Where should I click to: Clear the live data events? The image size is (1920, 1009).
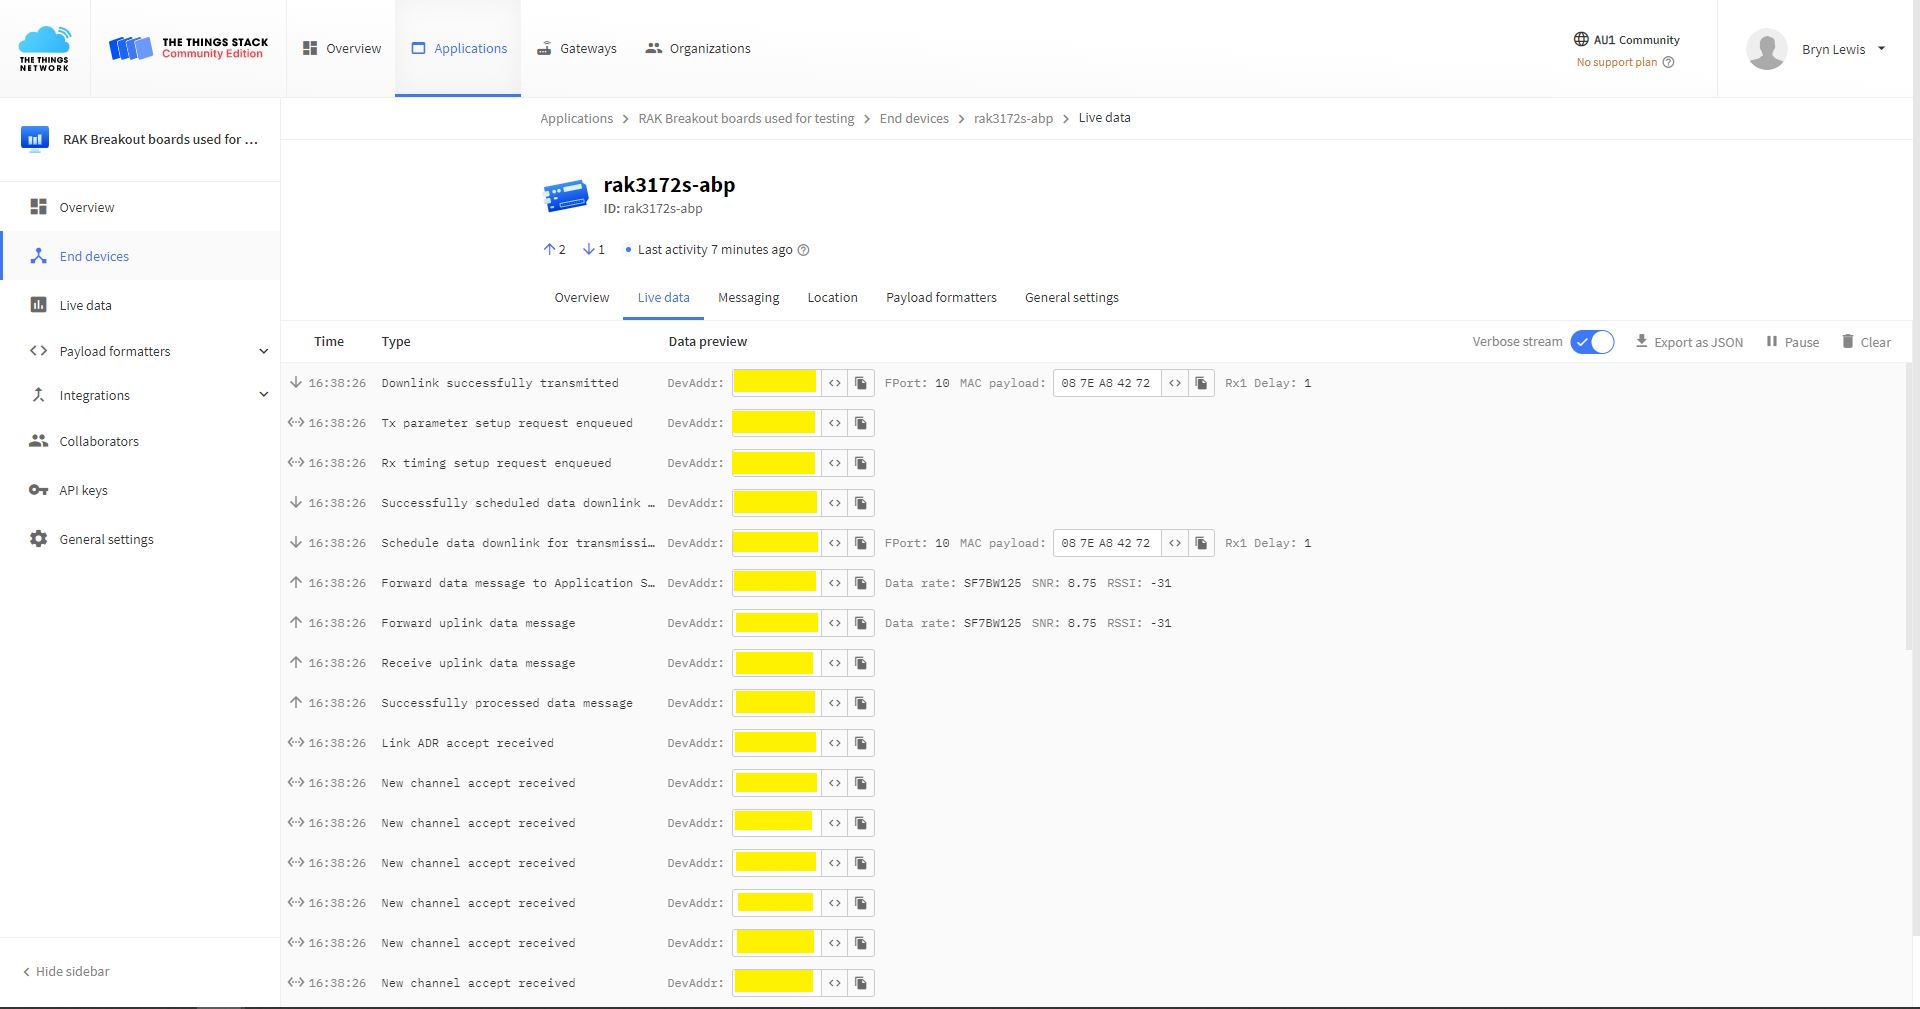coord(1866,342)
